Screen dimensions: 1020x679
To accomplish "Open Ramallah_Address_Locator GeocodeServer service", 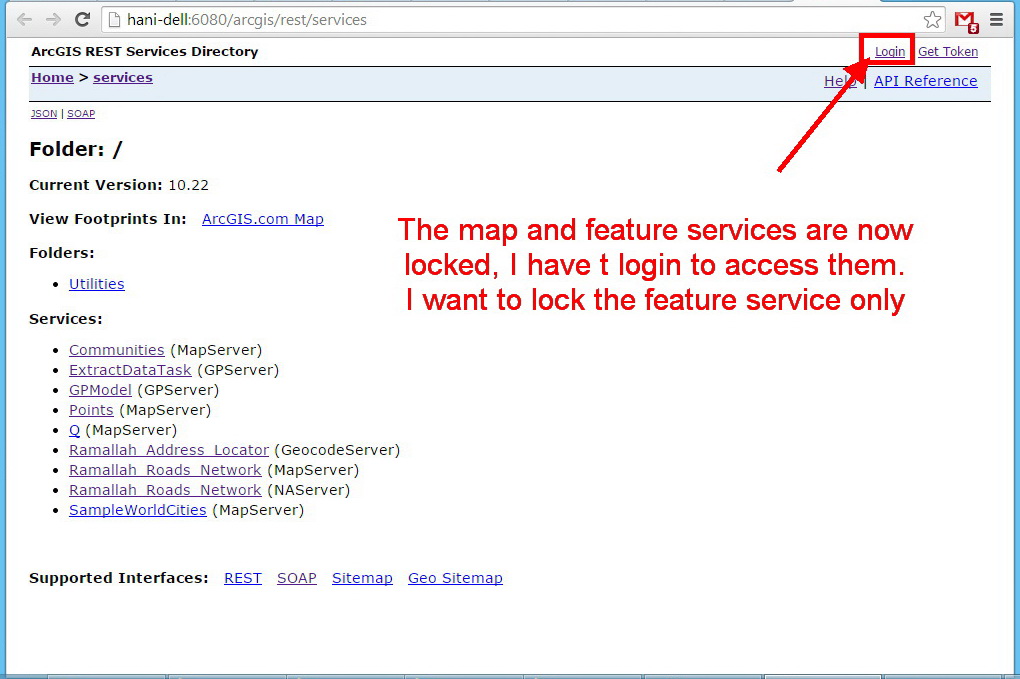I will coord(169,450).
